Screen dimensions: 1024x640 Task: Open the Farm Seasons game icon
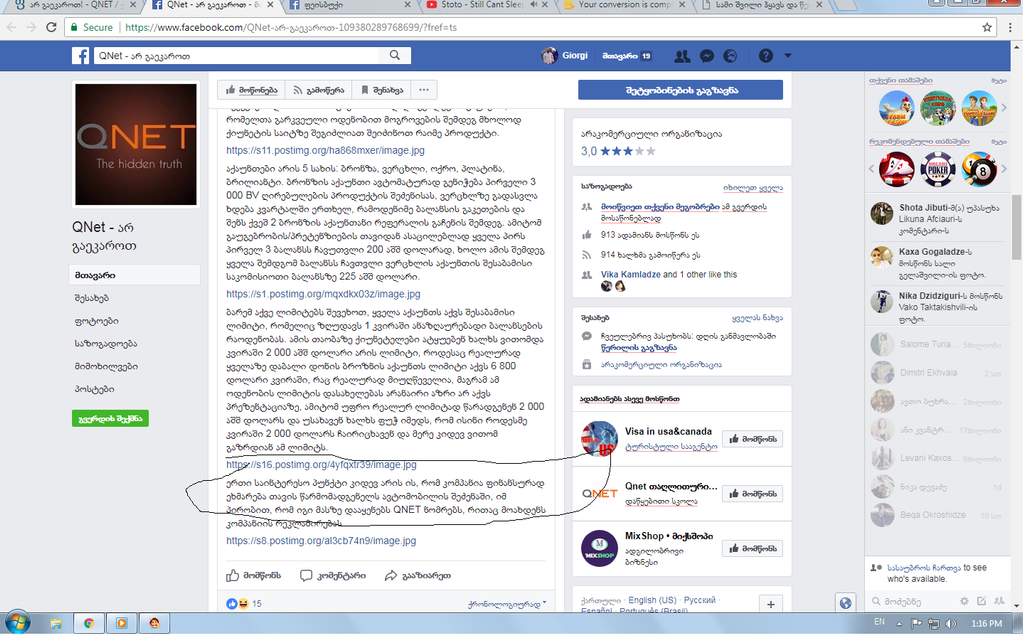click(896, 108)
